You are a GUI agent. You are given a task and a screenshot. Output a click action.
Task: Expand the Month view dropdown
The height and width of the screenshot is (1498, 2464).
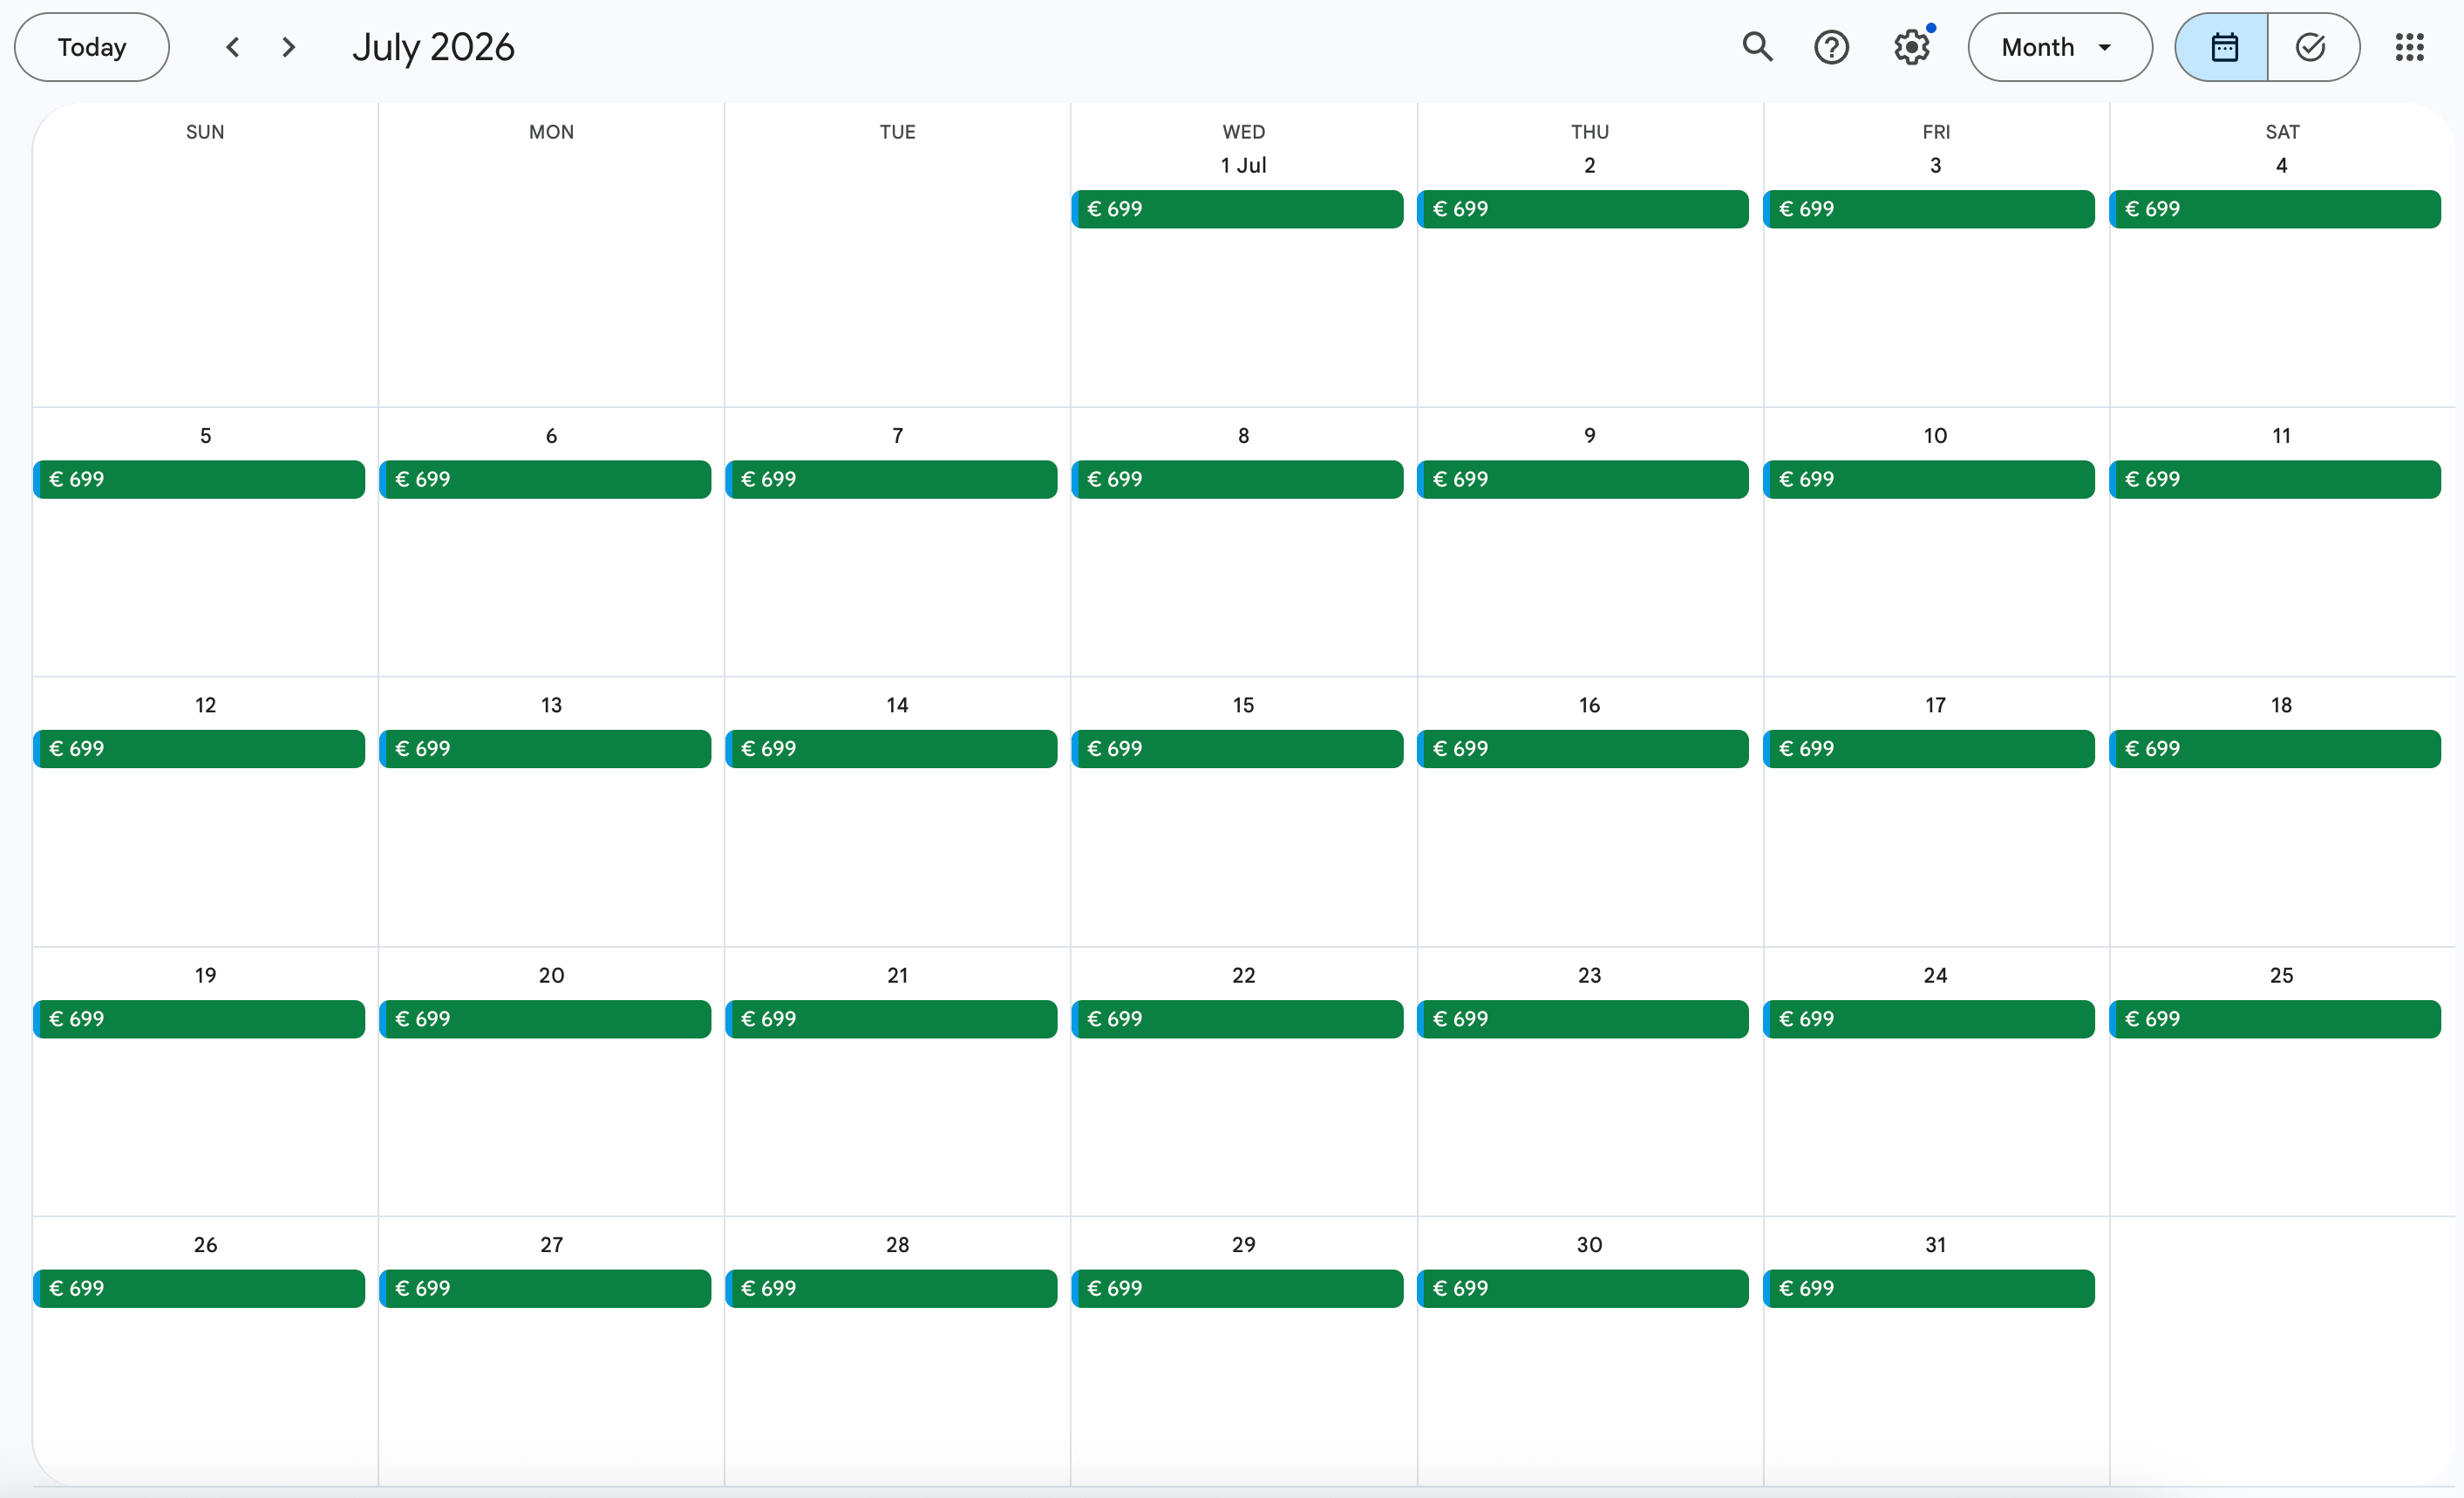(x=2059, y=47)
